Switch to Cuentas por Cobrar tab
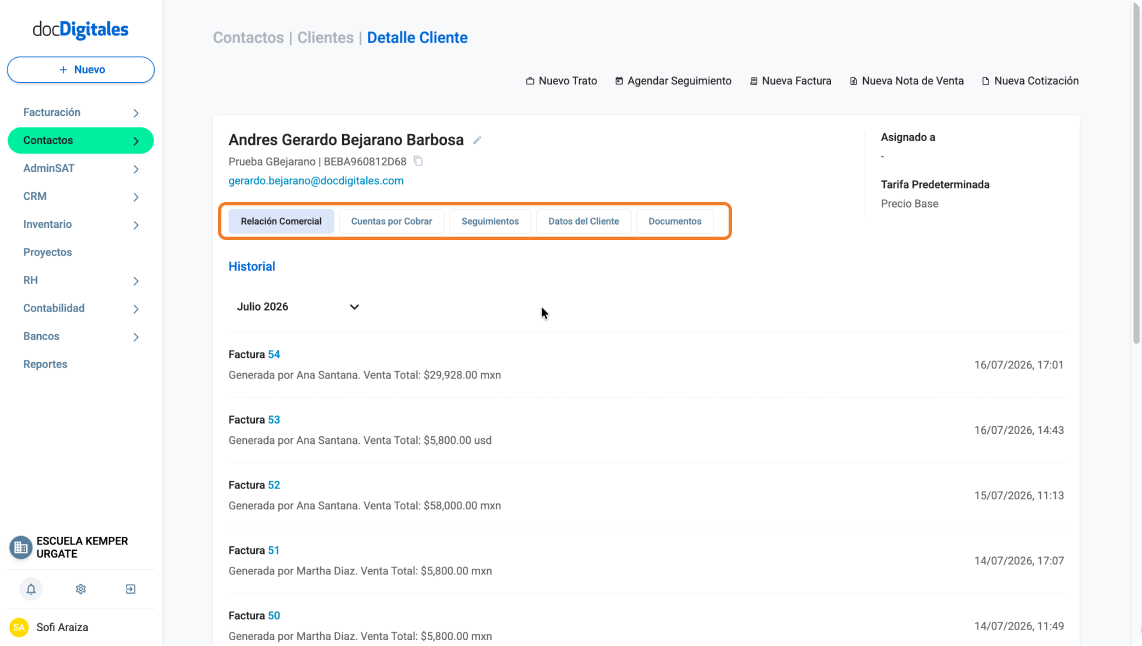This screenshot has width=1142, height=646. point(392,221)
